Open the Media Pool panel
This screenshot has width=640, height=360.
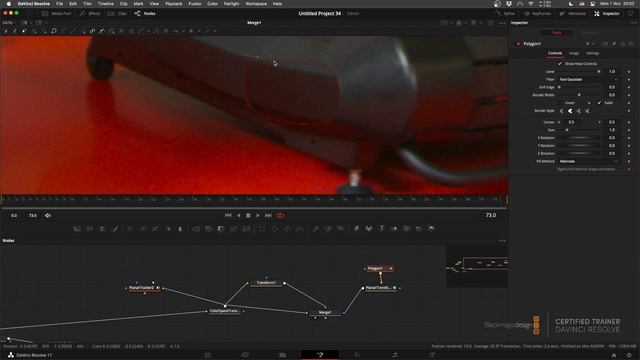pos(56,13)
